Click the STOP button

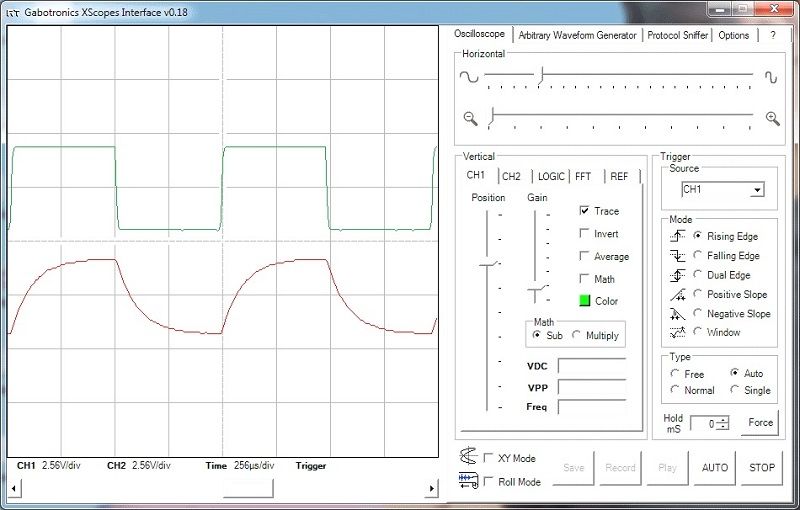pyautogui.click(x=762, y=468)
